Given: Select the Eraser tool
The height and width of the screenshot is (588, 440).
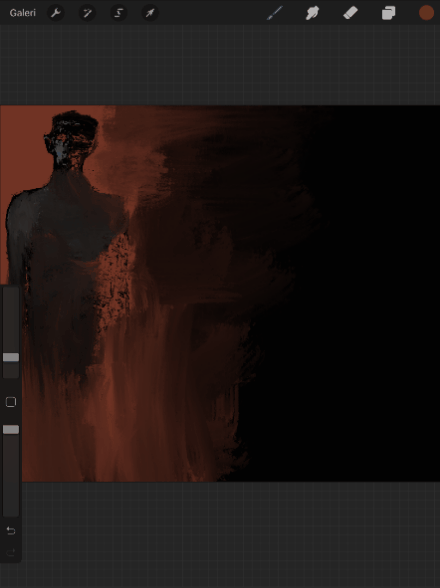Looking at the screenshot, I should (350, 13).
